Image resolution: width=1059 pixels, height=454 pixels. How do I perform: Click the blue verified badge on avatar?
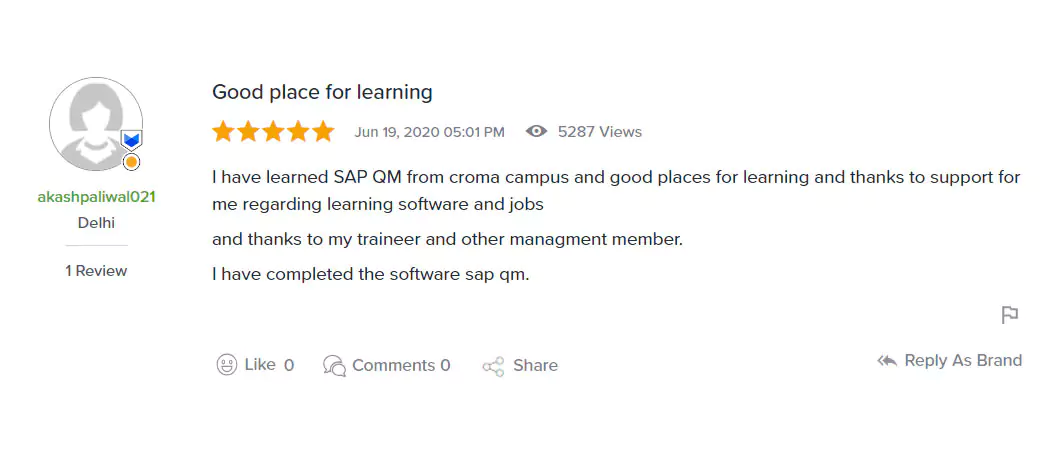(131, 140)
